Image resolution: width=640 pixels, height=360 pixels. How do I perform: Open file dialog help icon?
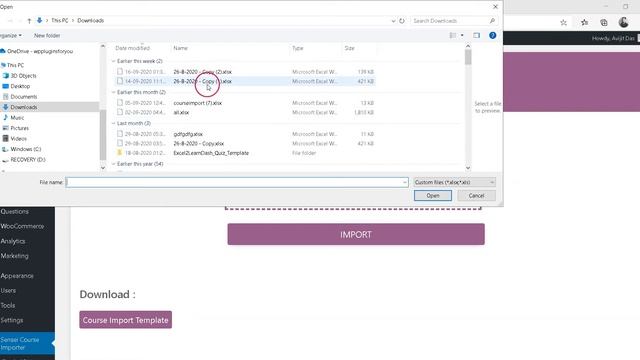point(493,36)
